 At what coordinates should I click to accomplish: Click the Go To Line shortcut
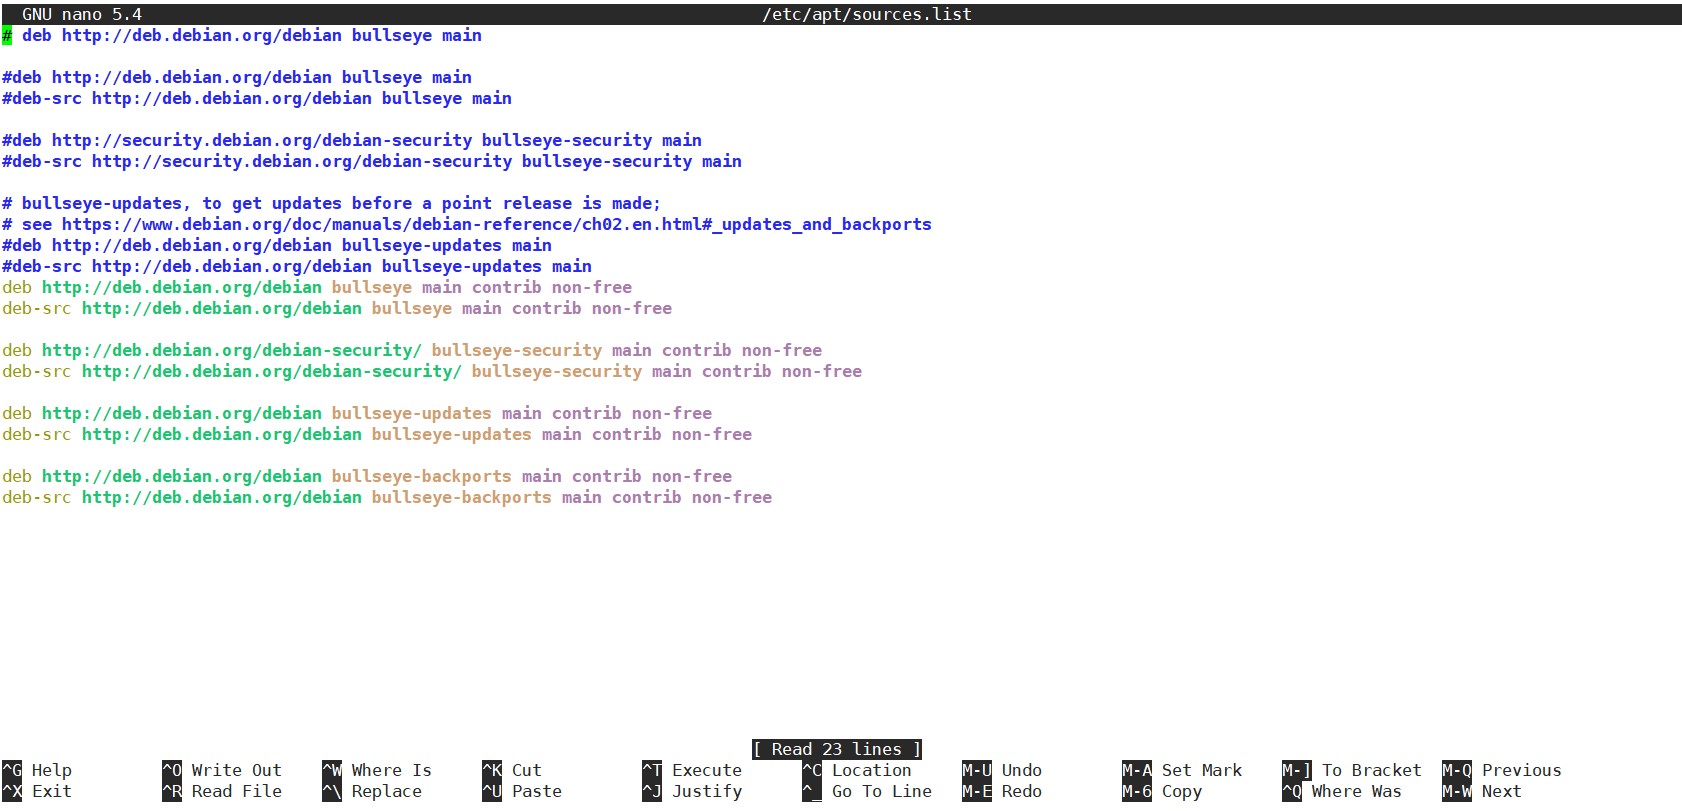coord(867,791)
